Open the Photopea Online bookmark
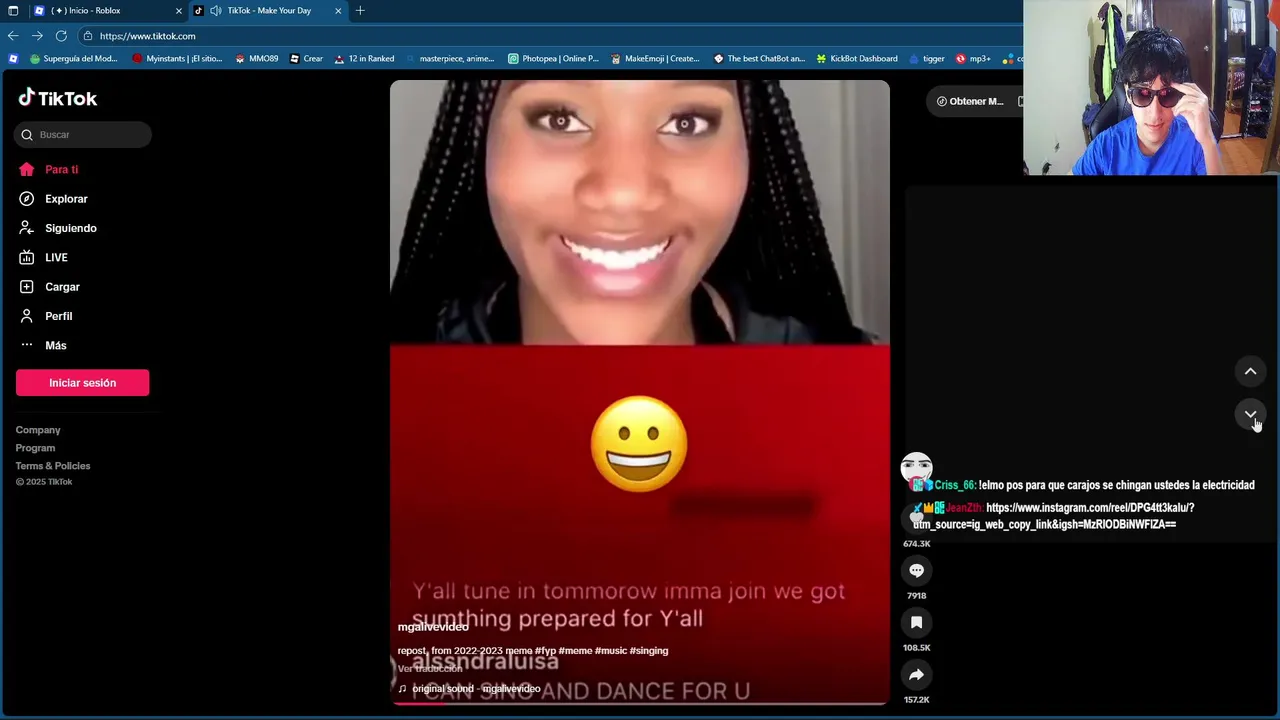Screen dimensions: 1280x720 click(553, 59)
